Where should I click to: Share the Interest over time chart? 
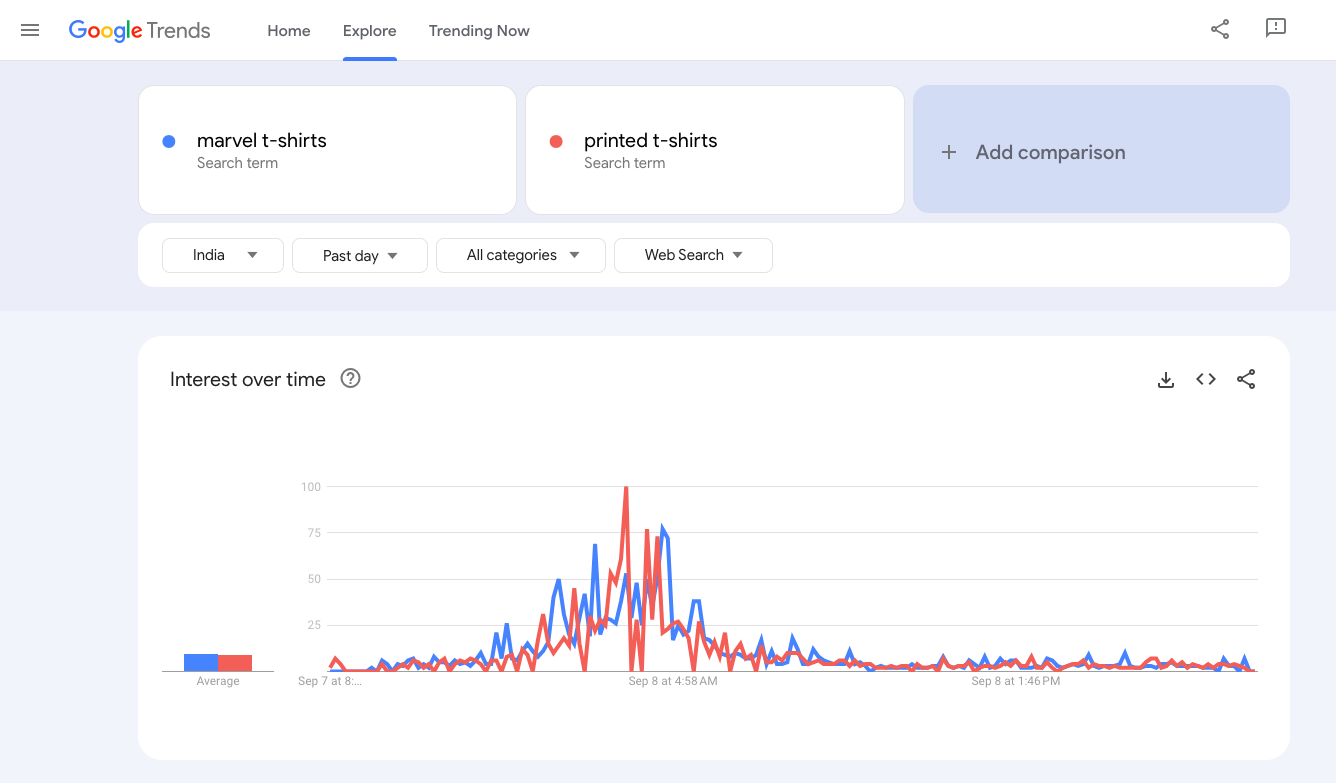click(x=1246, y=380)
